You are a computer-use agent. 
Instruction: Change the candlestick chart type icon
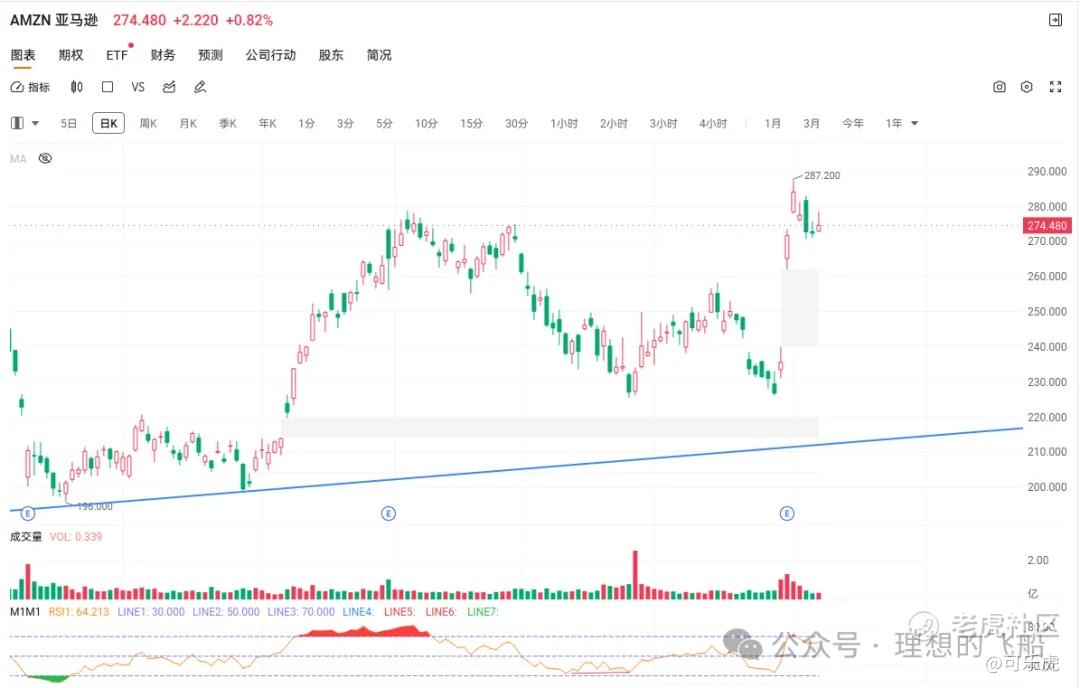[x=76, y=87]
